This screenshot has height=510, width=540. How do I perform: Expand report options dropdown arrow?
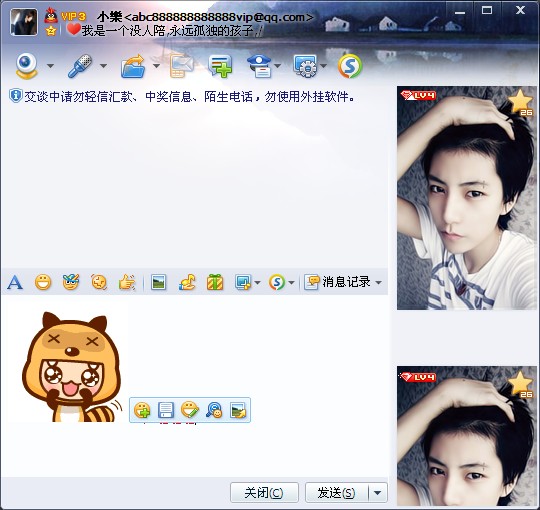[x=278, y=65]
